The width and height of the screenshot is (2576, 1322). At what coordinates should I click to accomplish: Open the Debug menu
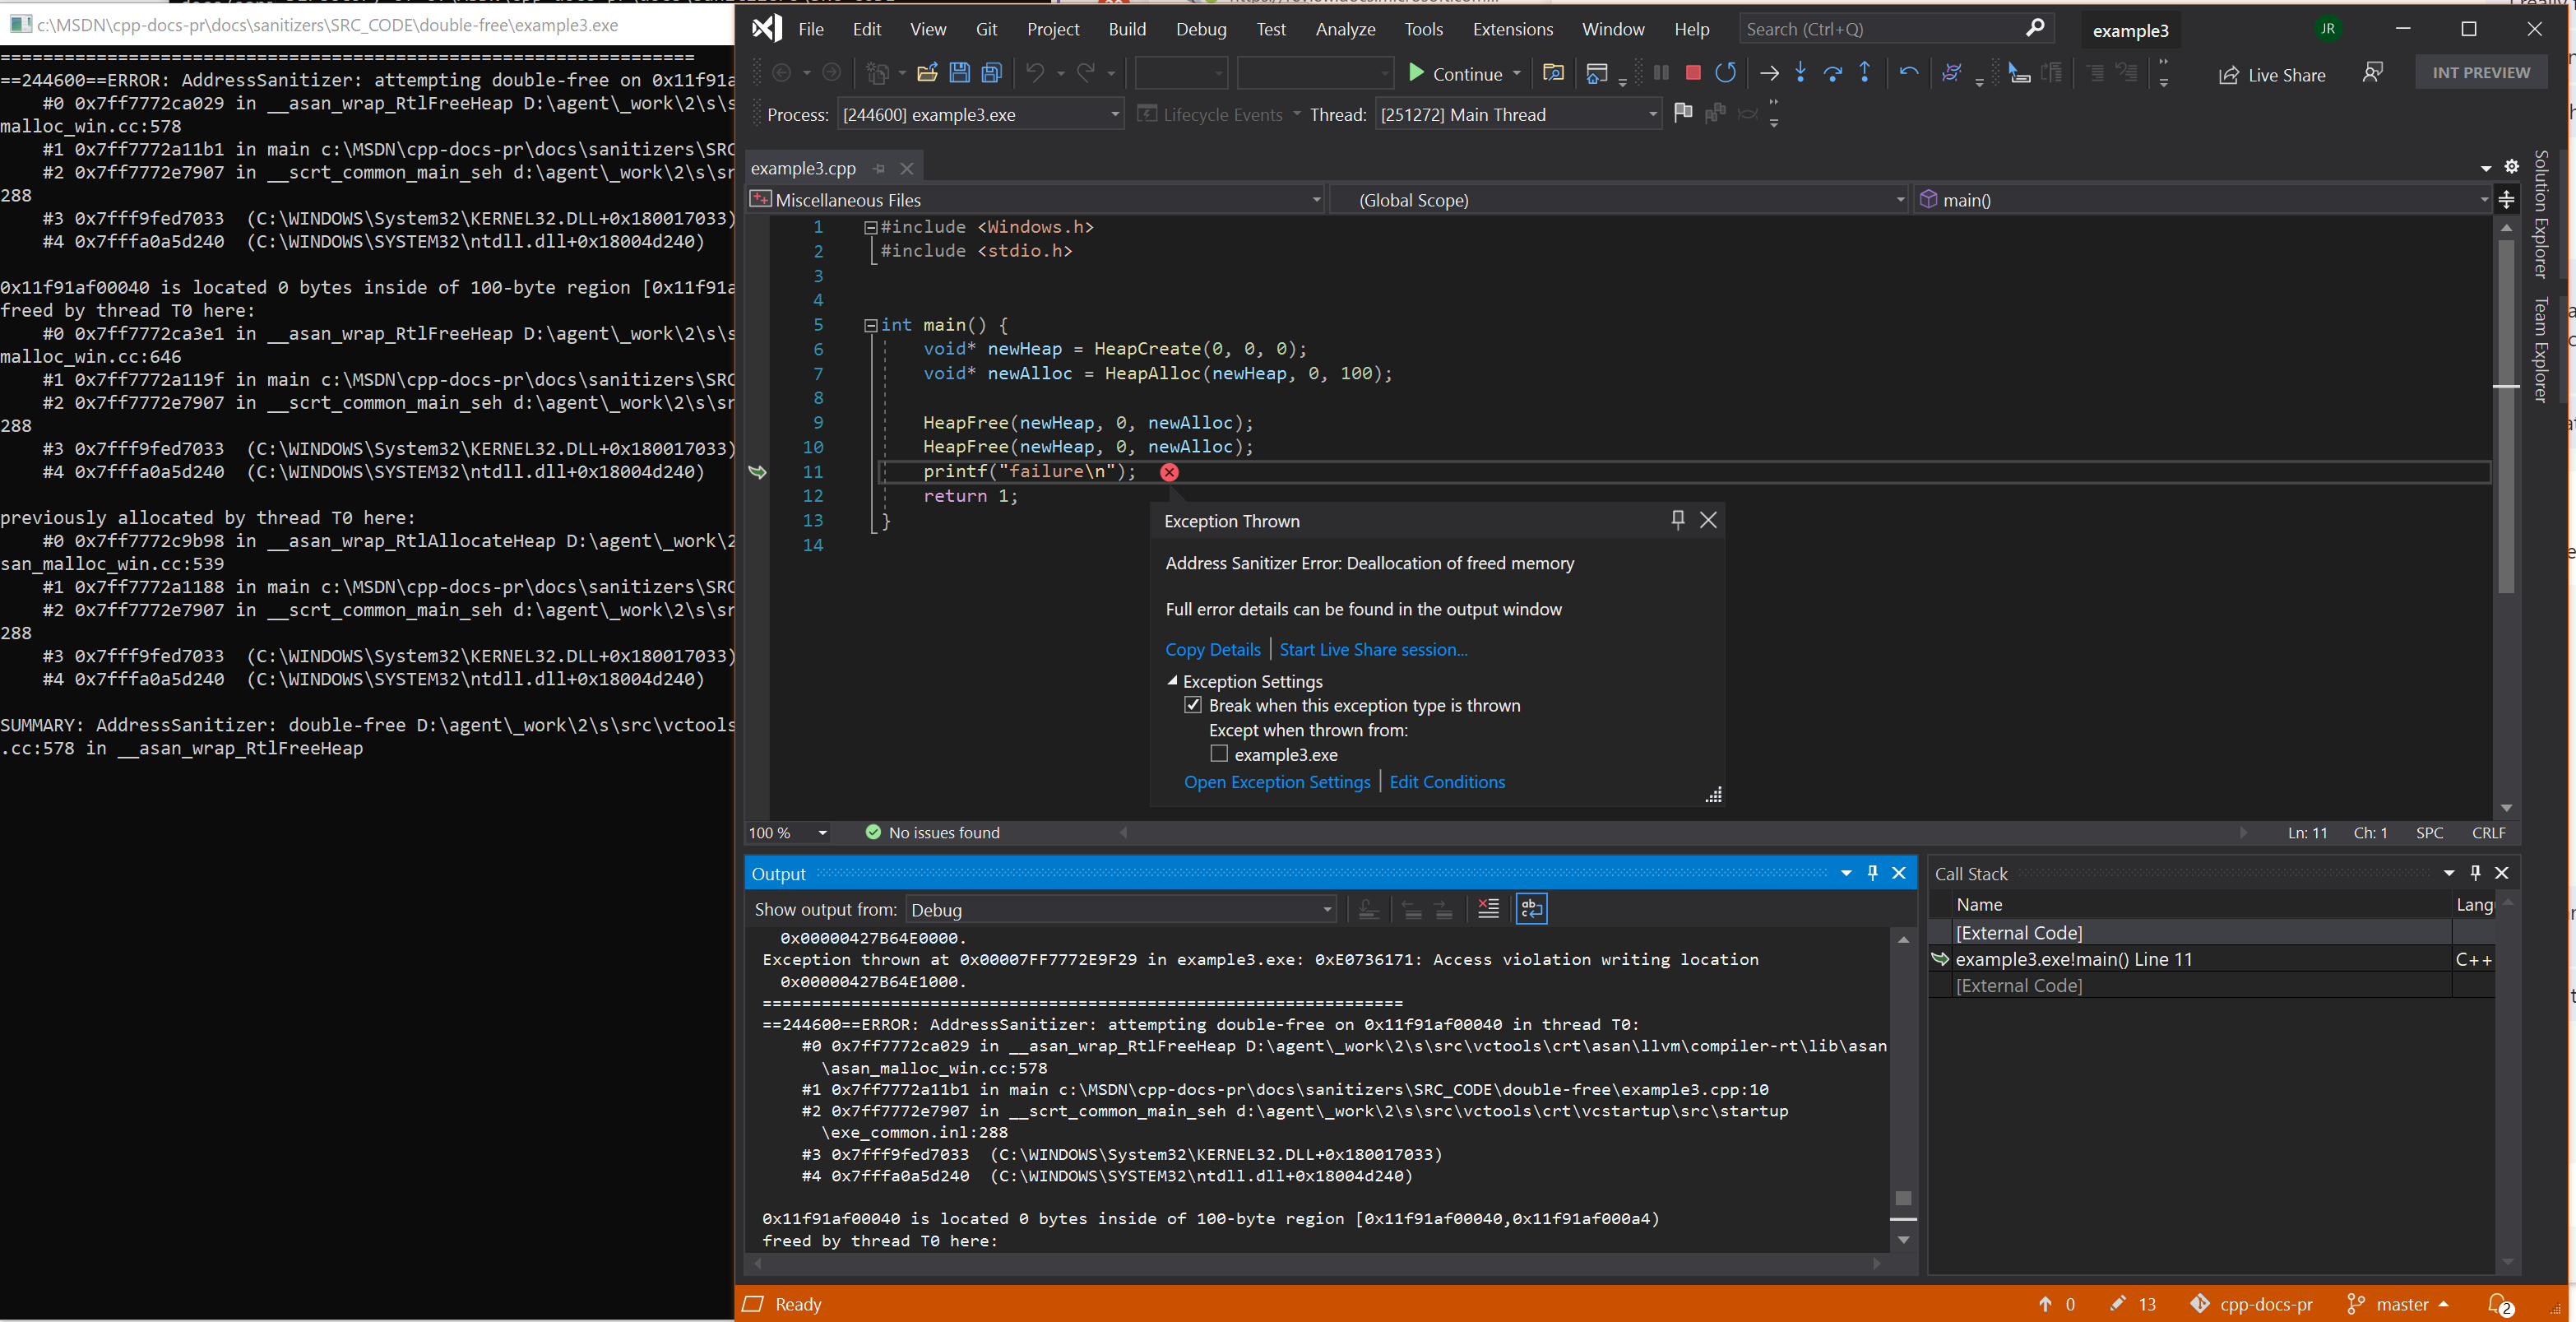[x=1197, y=29]
